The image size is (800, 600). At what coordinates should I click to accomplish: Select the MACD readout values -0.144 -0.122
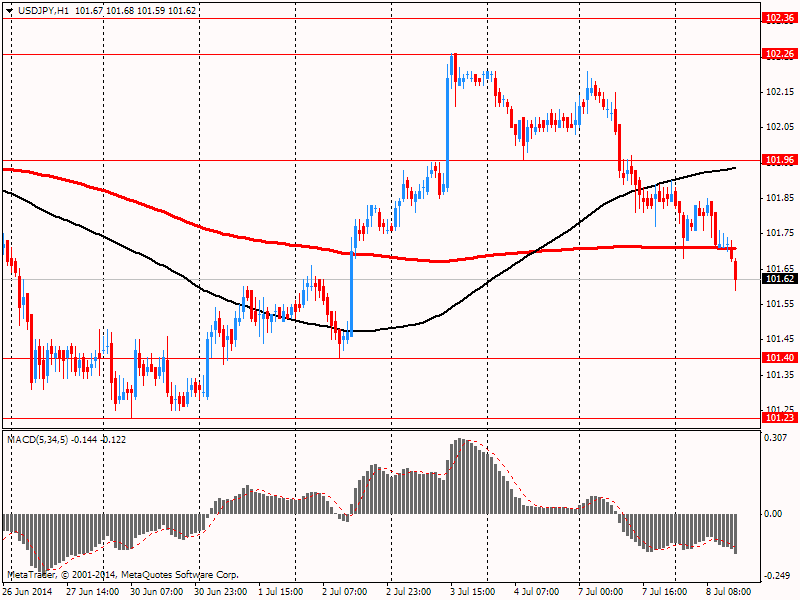98,439
